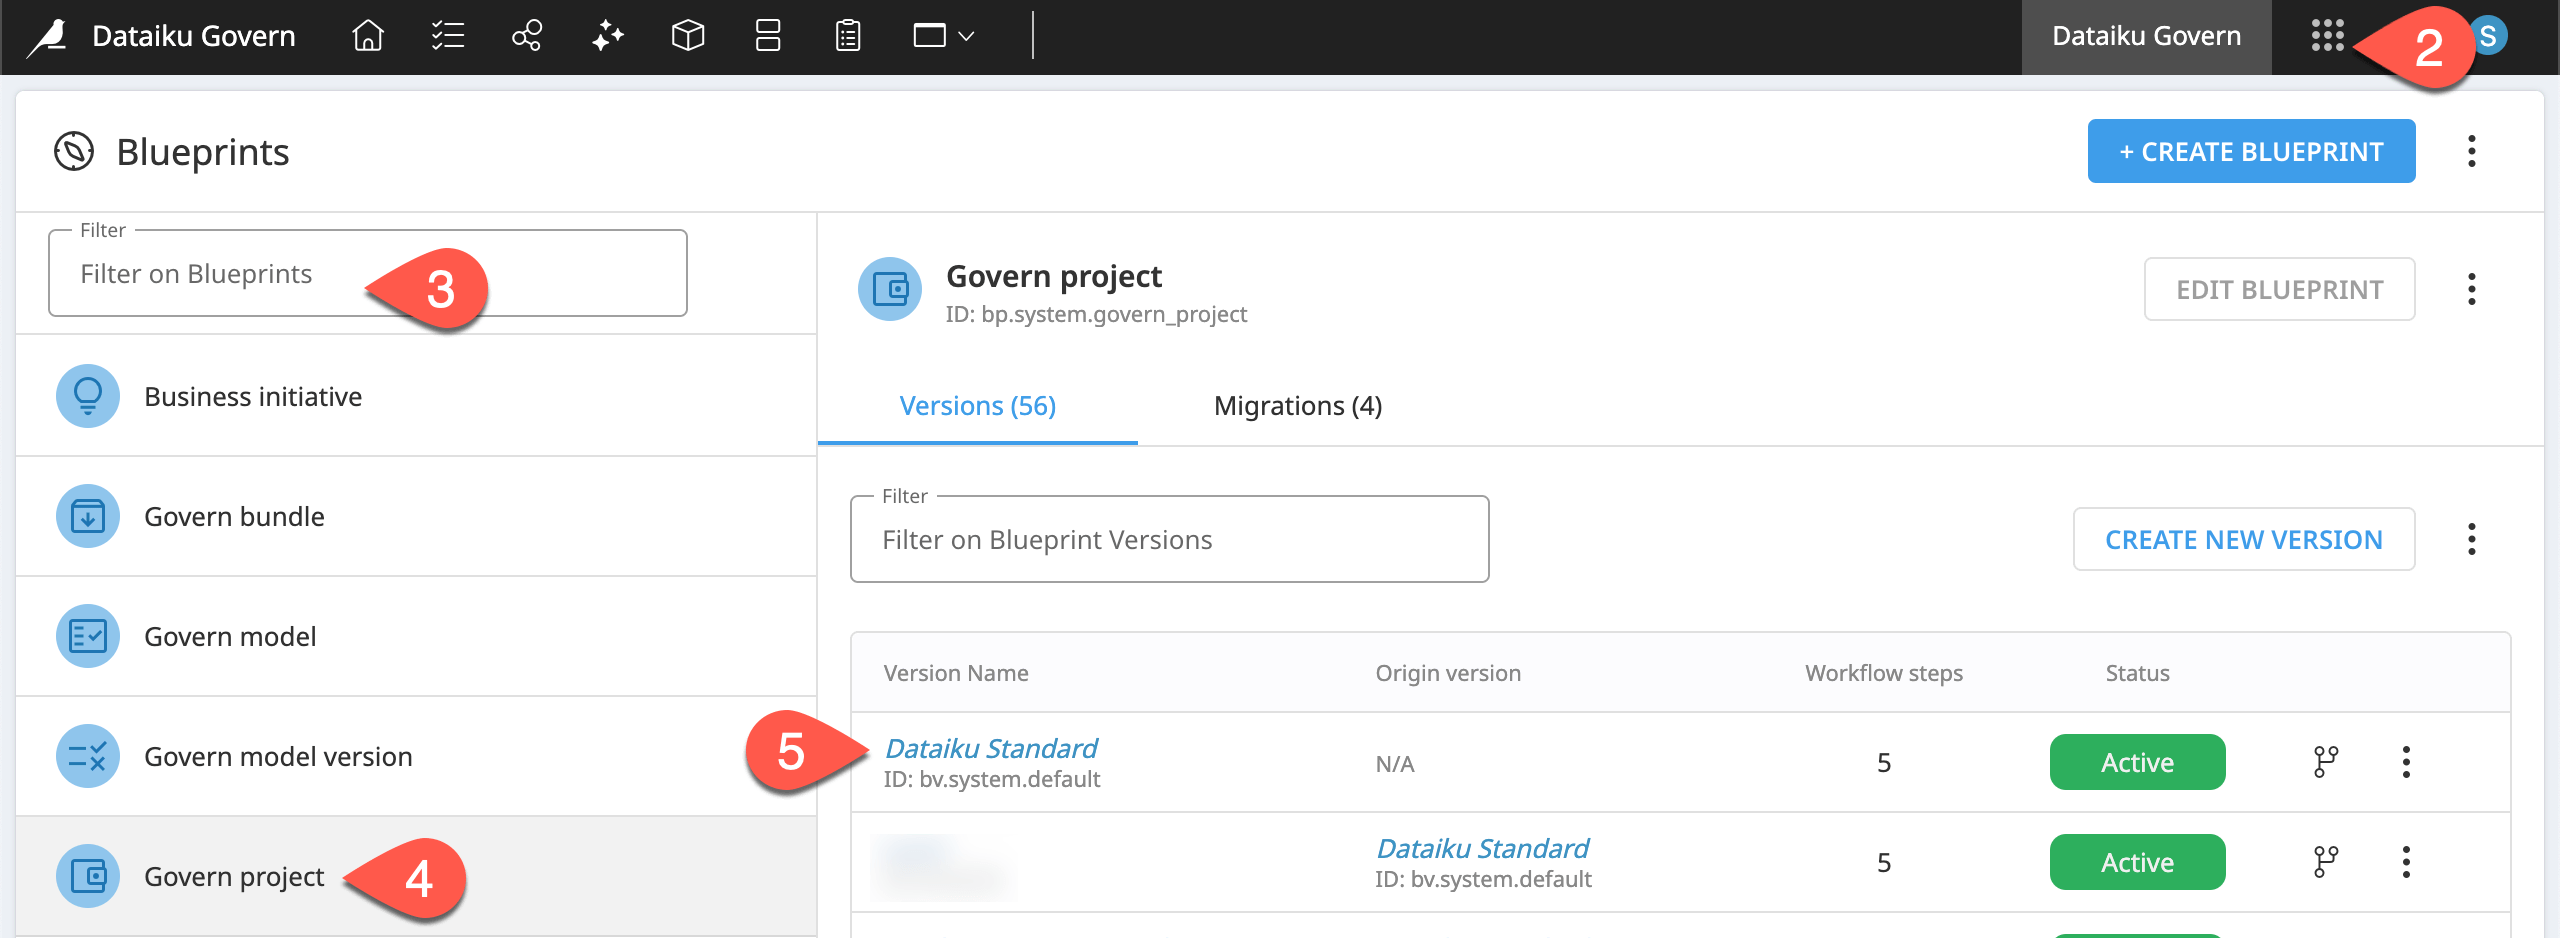Select the Versions tab
The width and height of the screenshot is (2560, 938).
[977, 406]
